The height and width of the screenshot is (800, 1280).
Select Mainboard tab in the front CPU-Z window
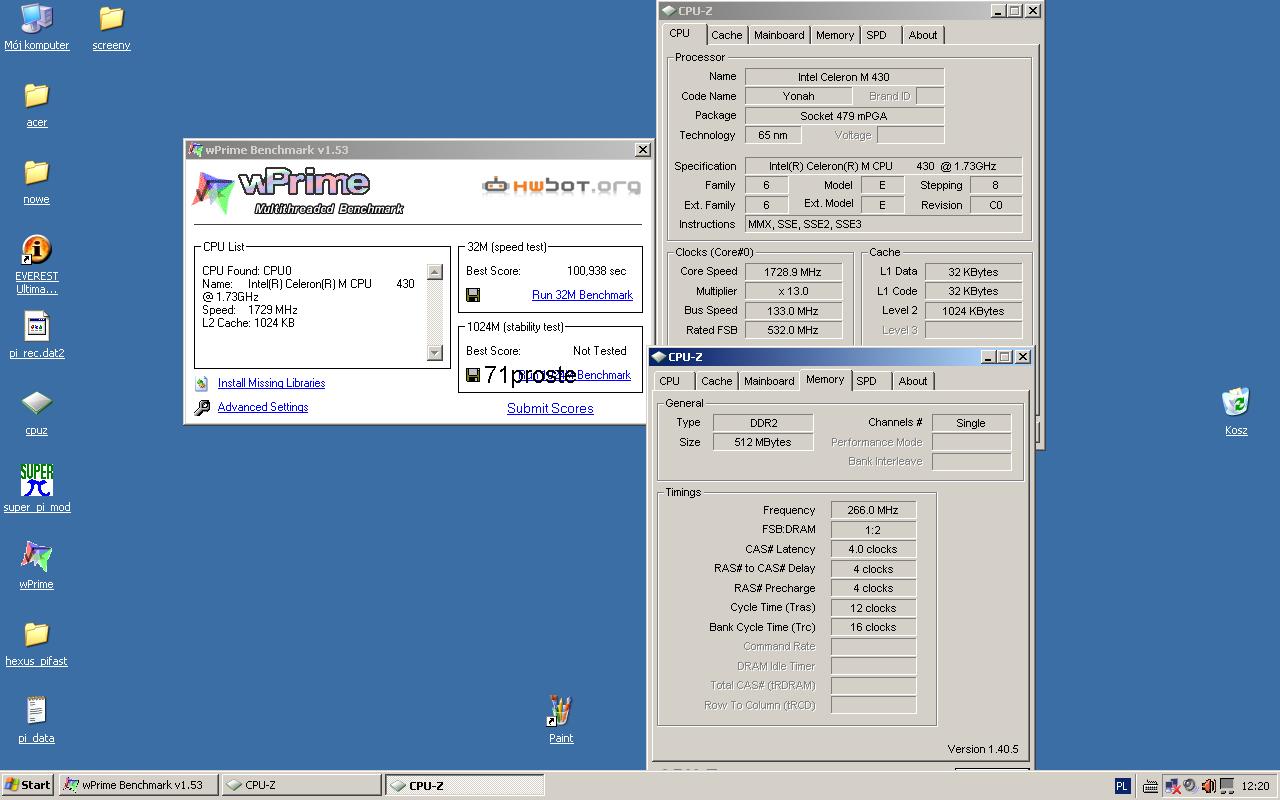coord(769,381)
